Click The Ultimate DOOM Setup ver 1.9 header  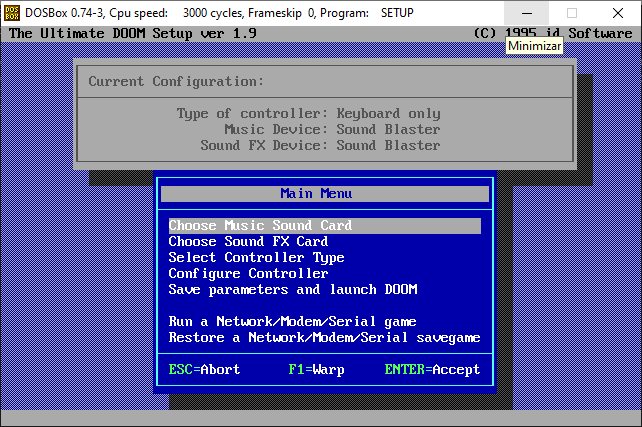coord(133,34)
